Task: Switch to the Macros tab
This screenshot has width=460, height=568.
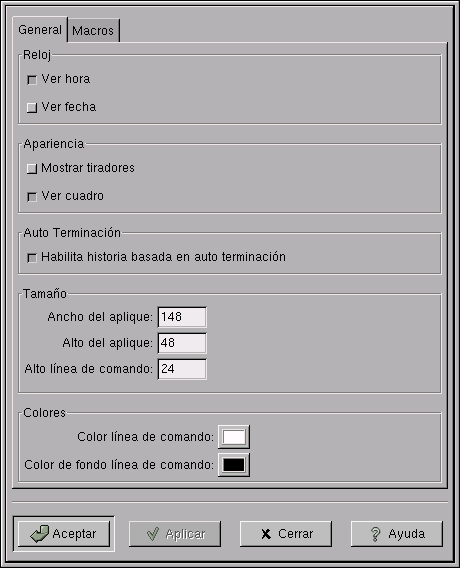Action: [93, 30]
